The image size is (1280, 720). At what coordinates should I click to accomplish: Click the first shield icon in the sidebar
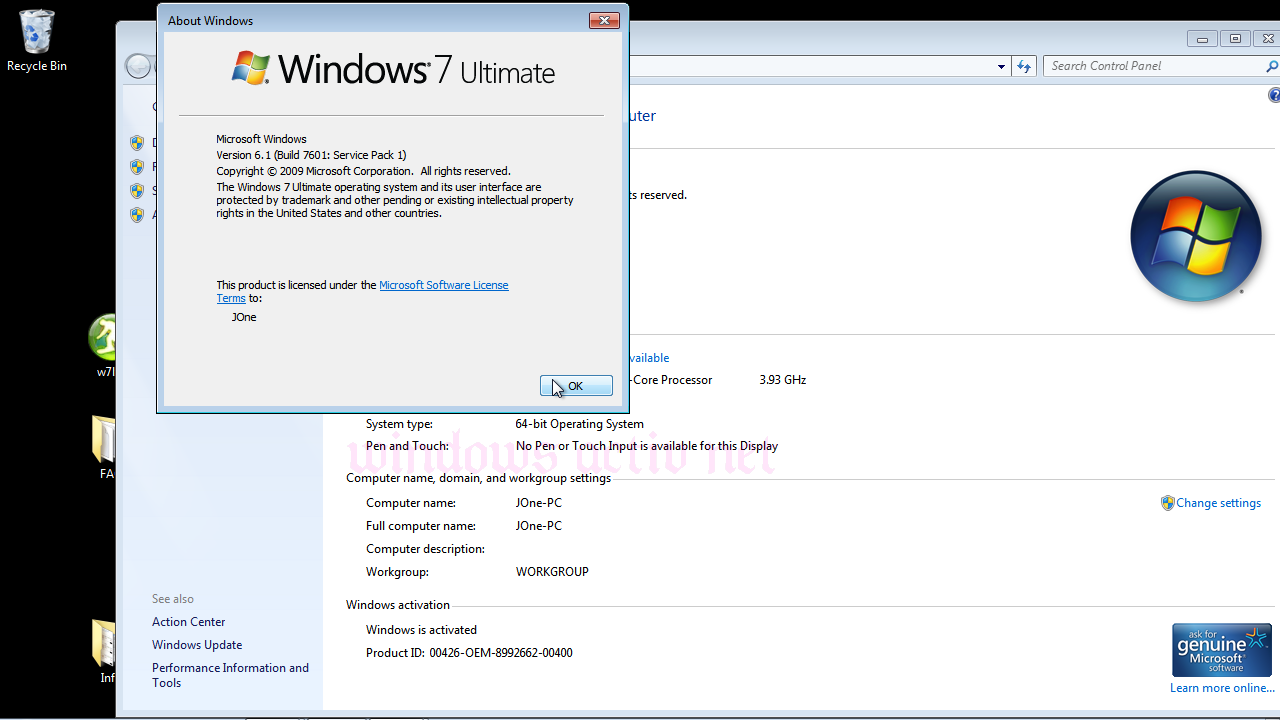[x=137, y=143]
